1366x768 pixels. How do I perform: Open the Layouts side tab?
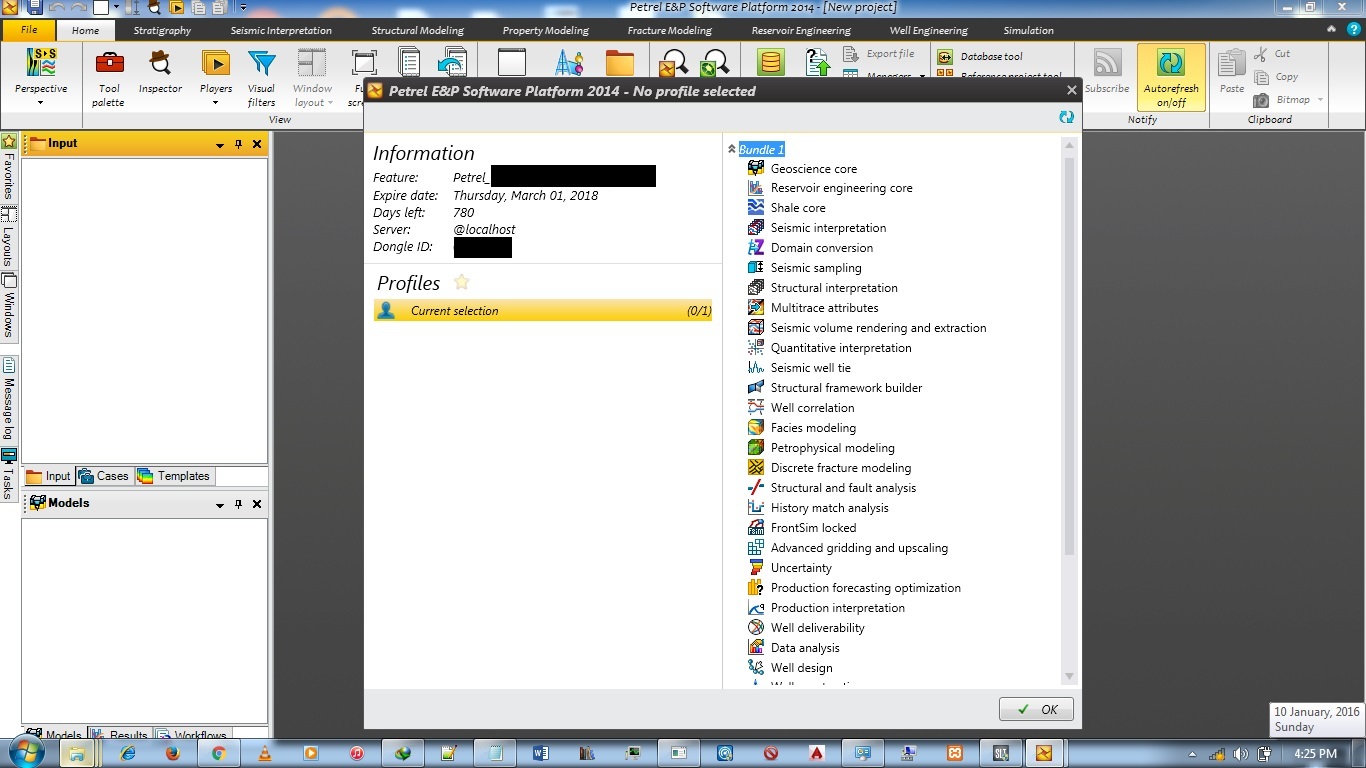point(8,237)
